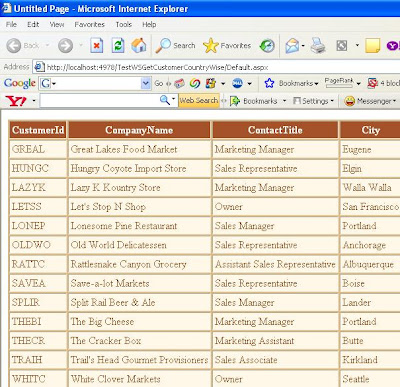Screen dimensions: 400x387
Task: Click the Yahoo Web Search button
Action: tap(199, 100)
